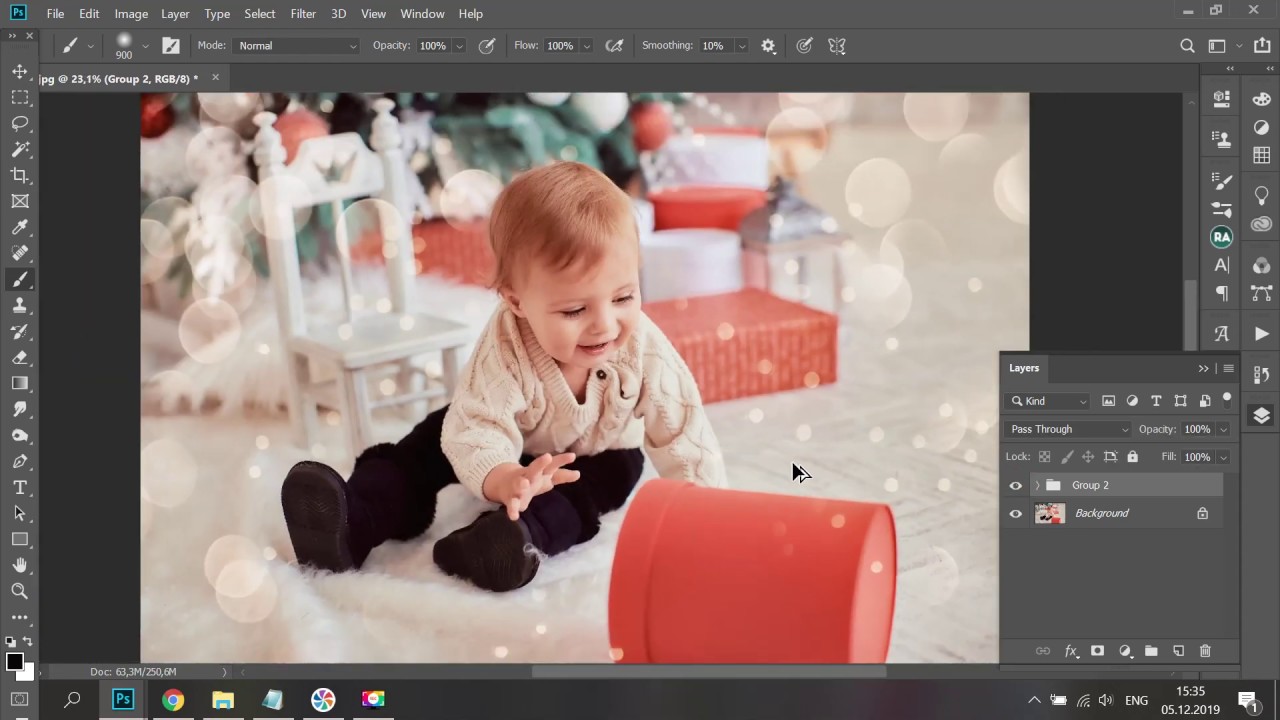Open the brush settings panel icon
Image resolution: width=1280 pixels, height=720 pixels.
171,45
